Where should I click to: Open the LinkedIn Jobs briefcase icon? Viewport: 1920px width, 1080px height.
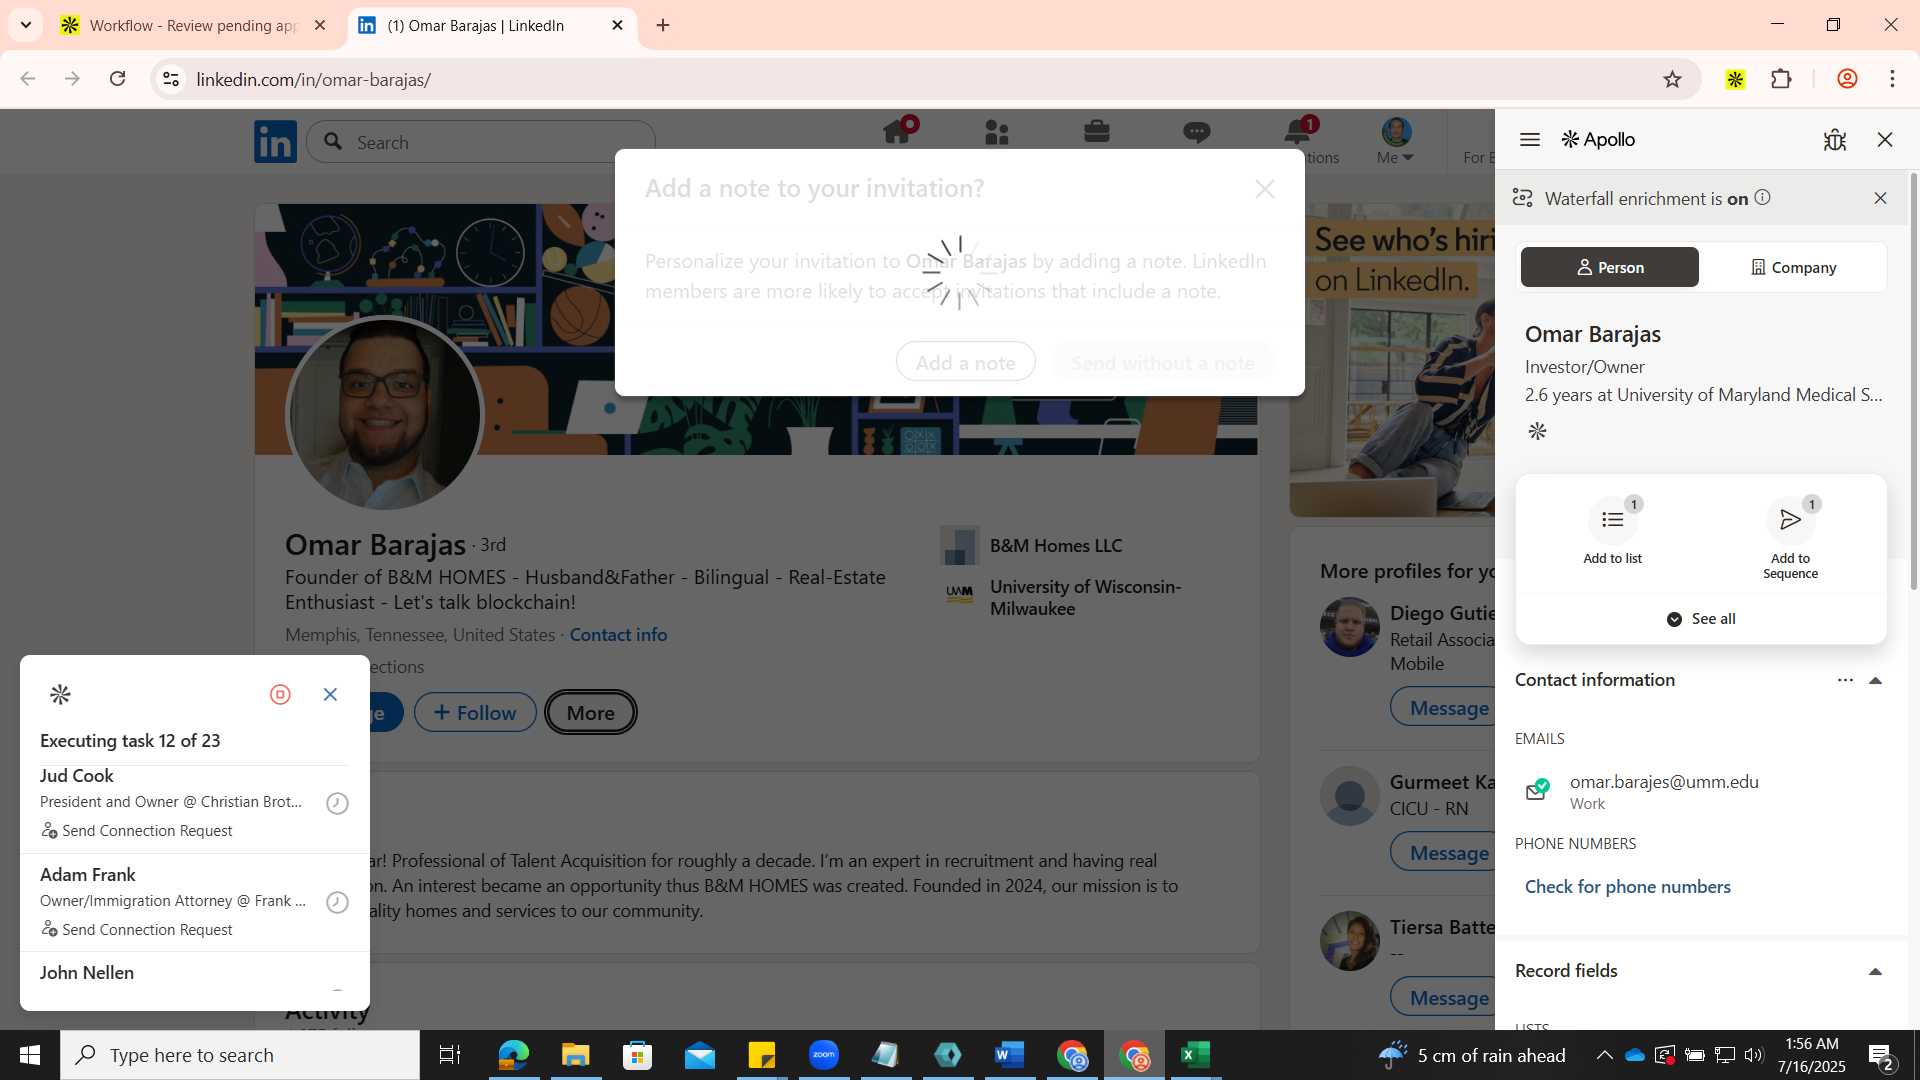coord(1097,132)
